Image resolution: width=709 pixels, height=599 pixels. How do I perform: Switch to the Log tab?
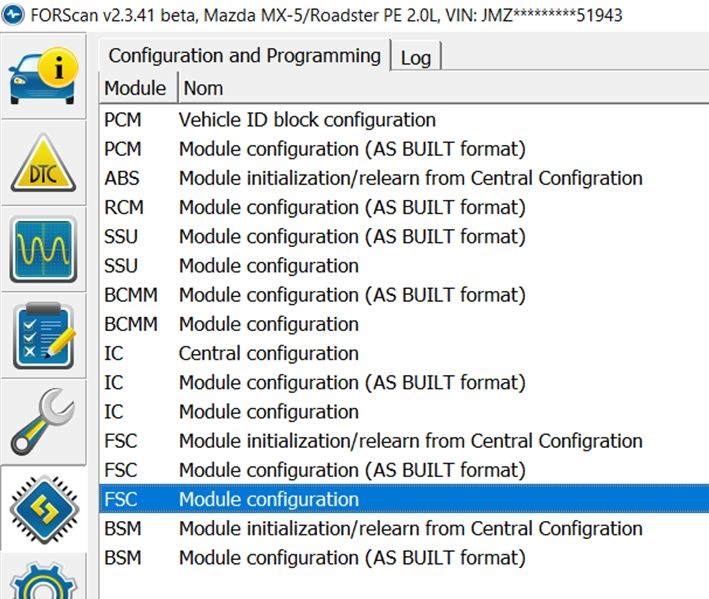click(x=416, y=57)
